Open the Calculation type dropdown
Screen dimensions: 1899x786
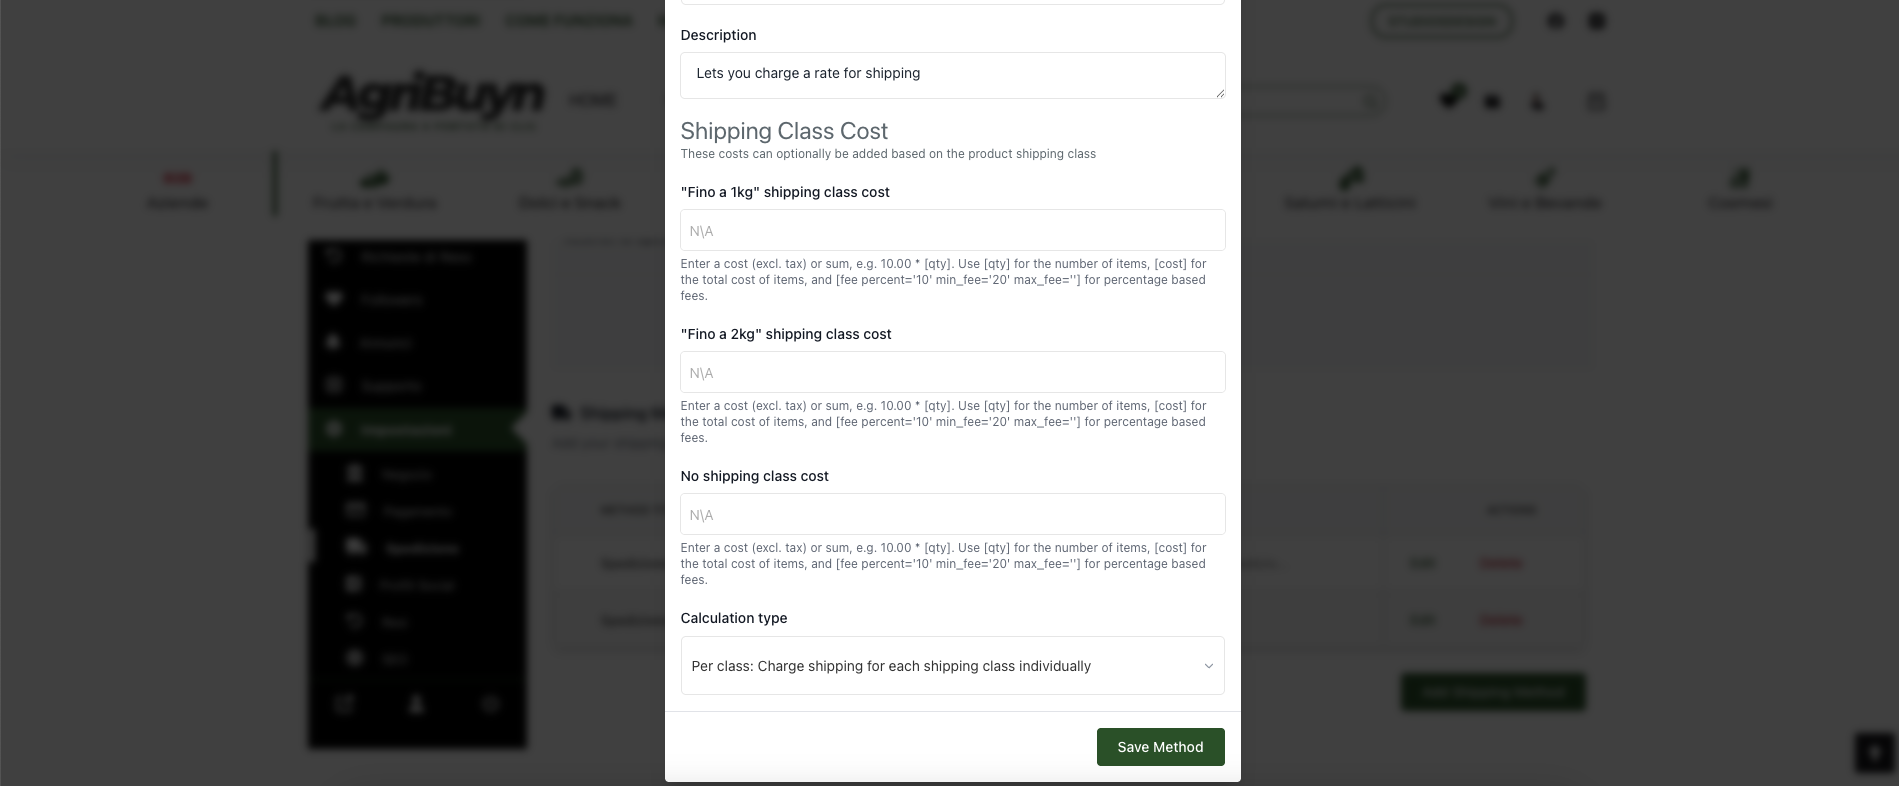click(x=952, y=665)
